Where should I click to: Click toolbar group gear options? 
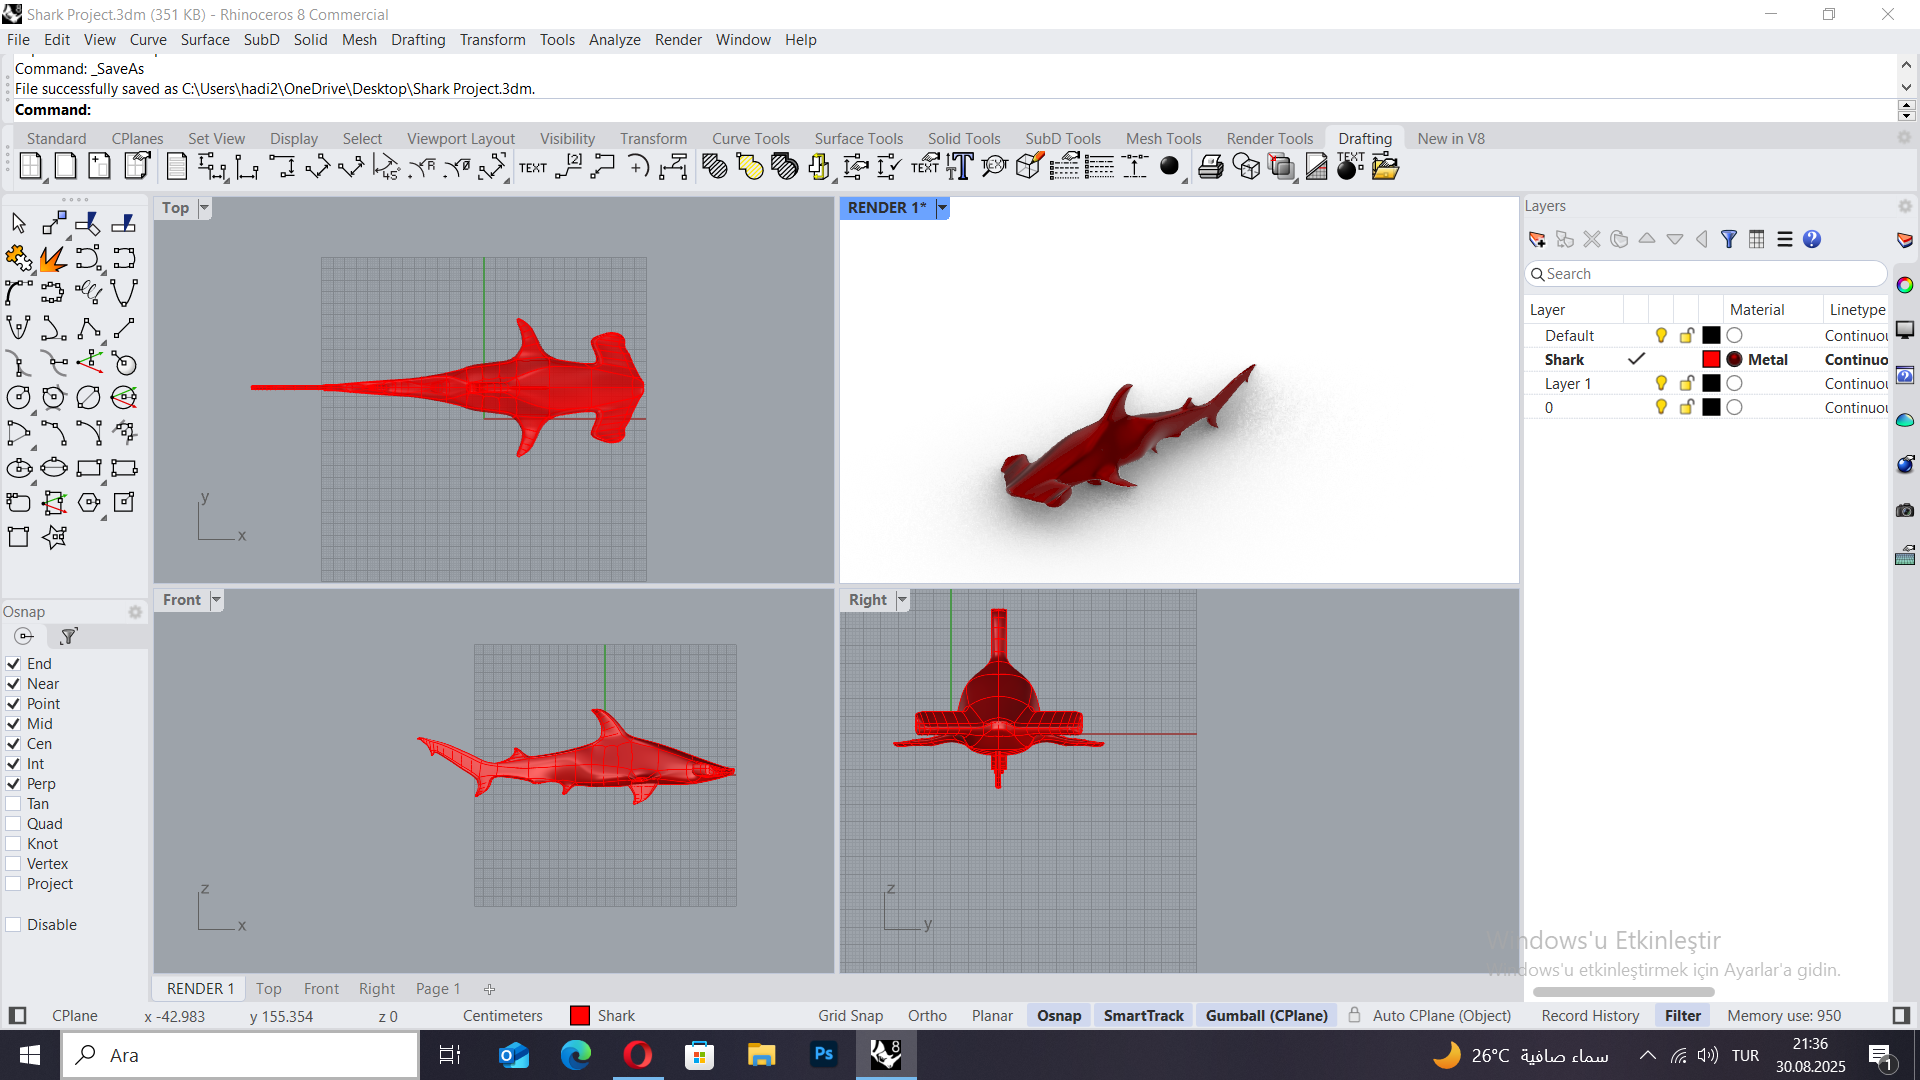pyautogui.click(x=1904, y=138)
